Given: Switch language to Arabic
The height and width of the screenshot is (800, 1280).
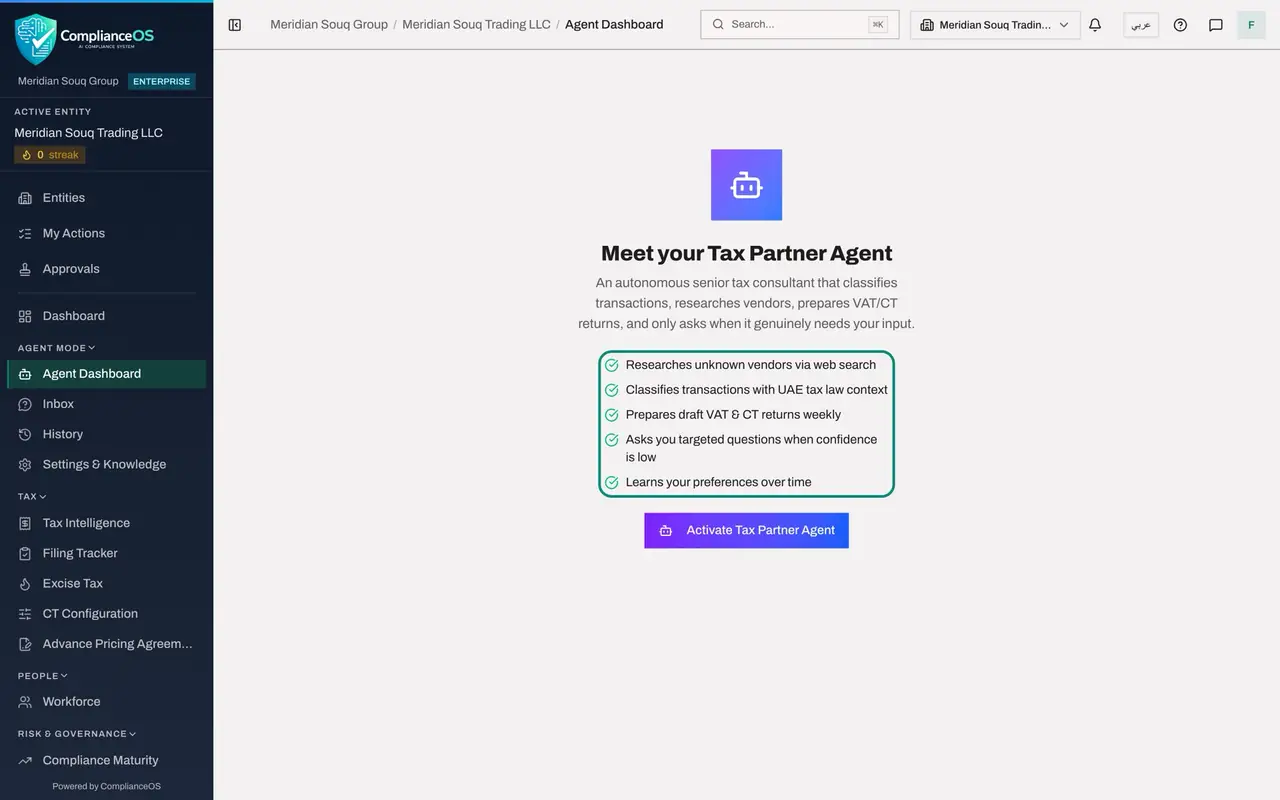Looking at the screenshot, I should [x=1141, y=25].
